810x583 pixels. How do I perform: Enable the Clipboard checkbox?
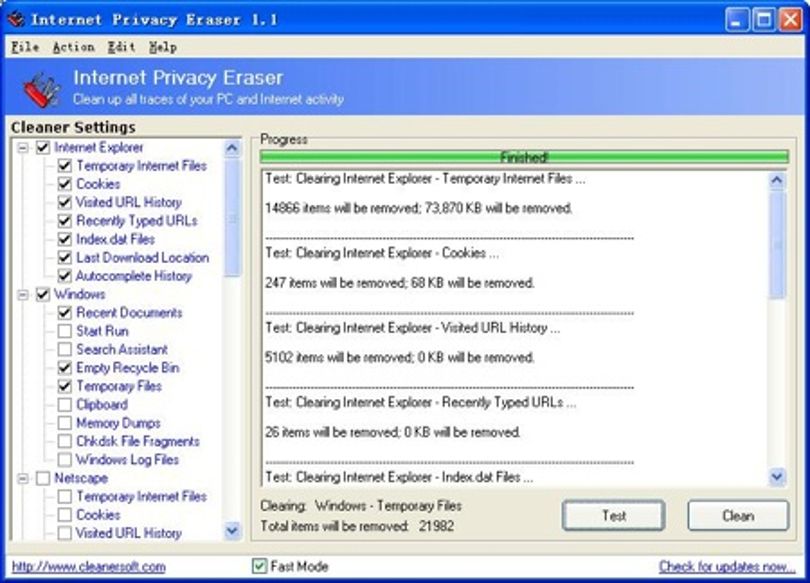coord(65,404)
